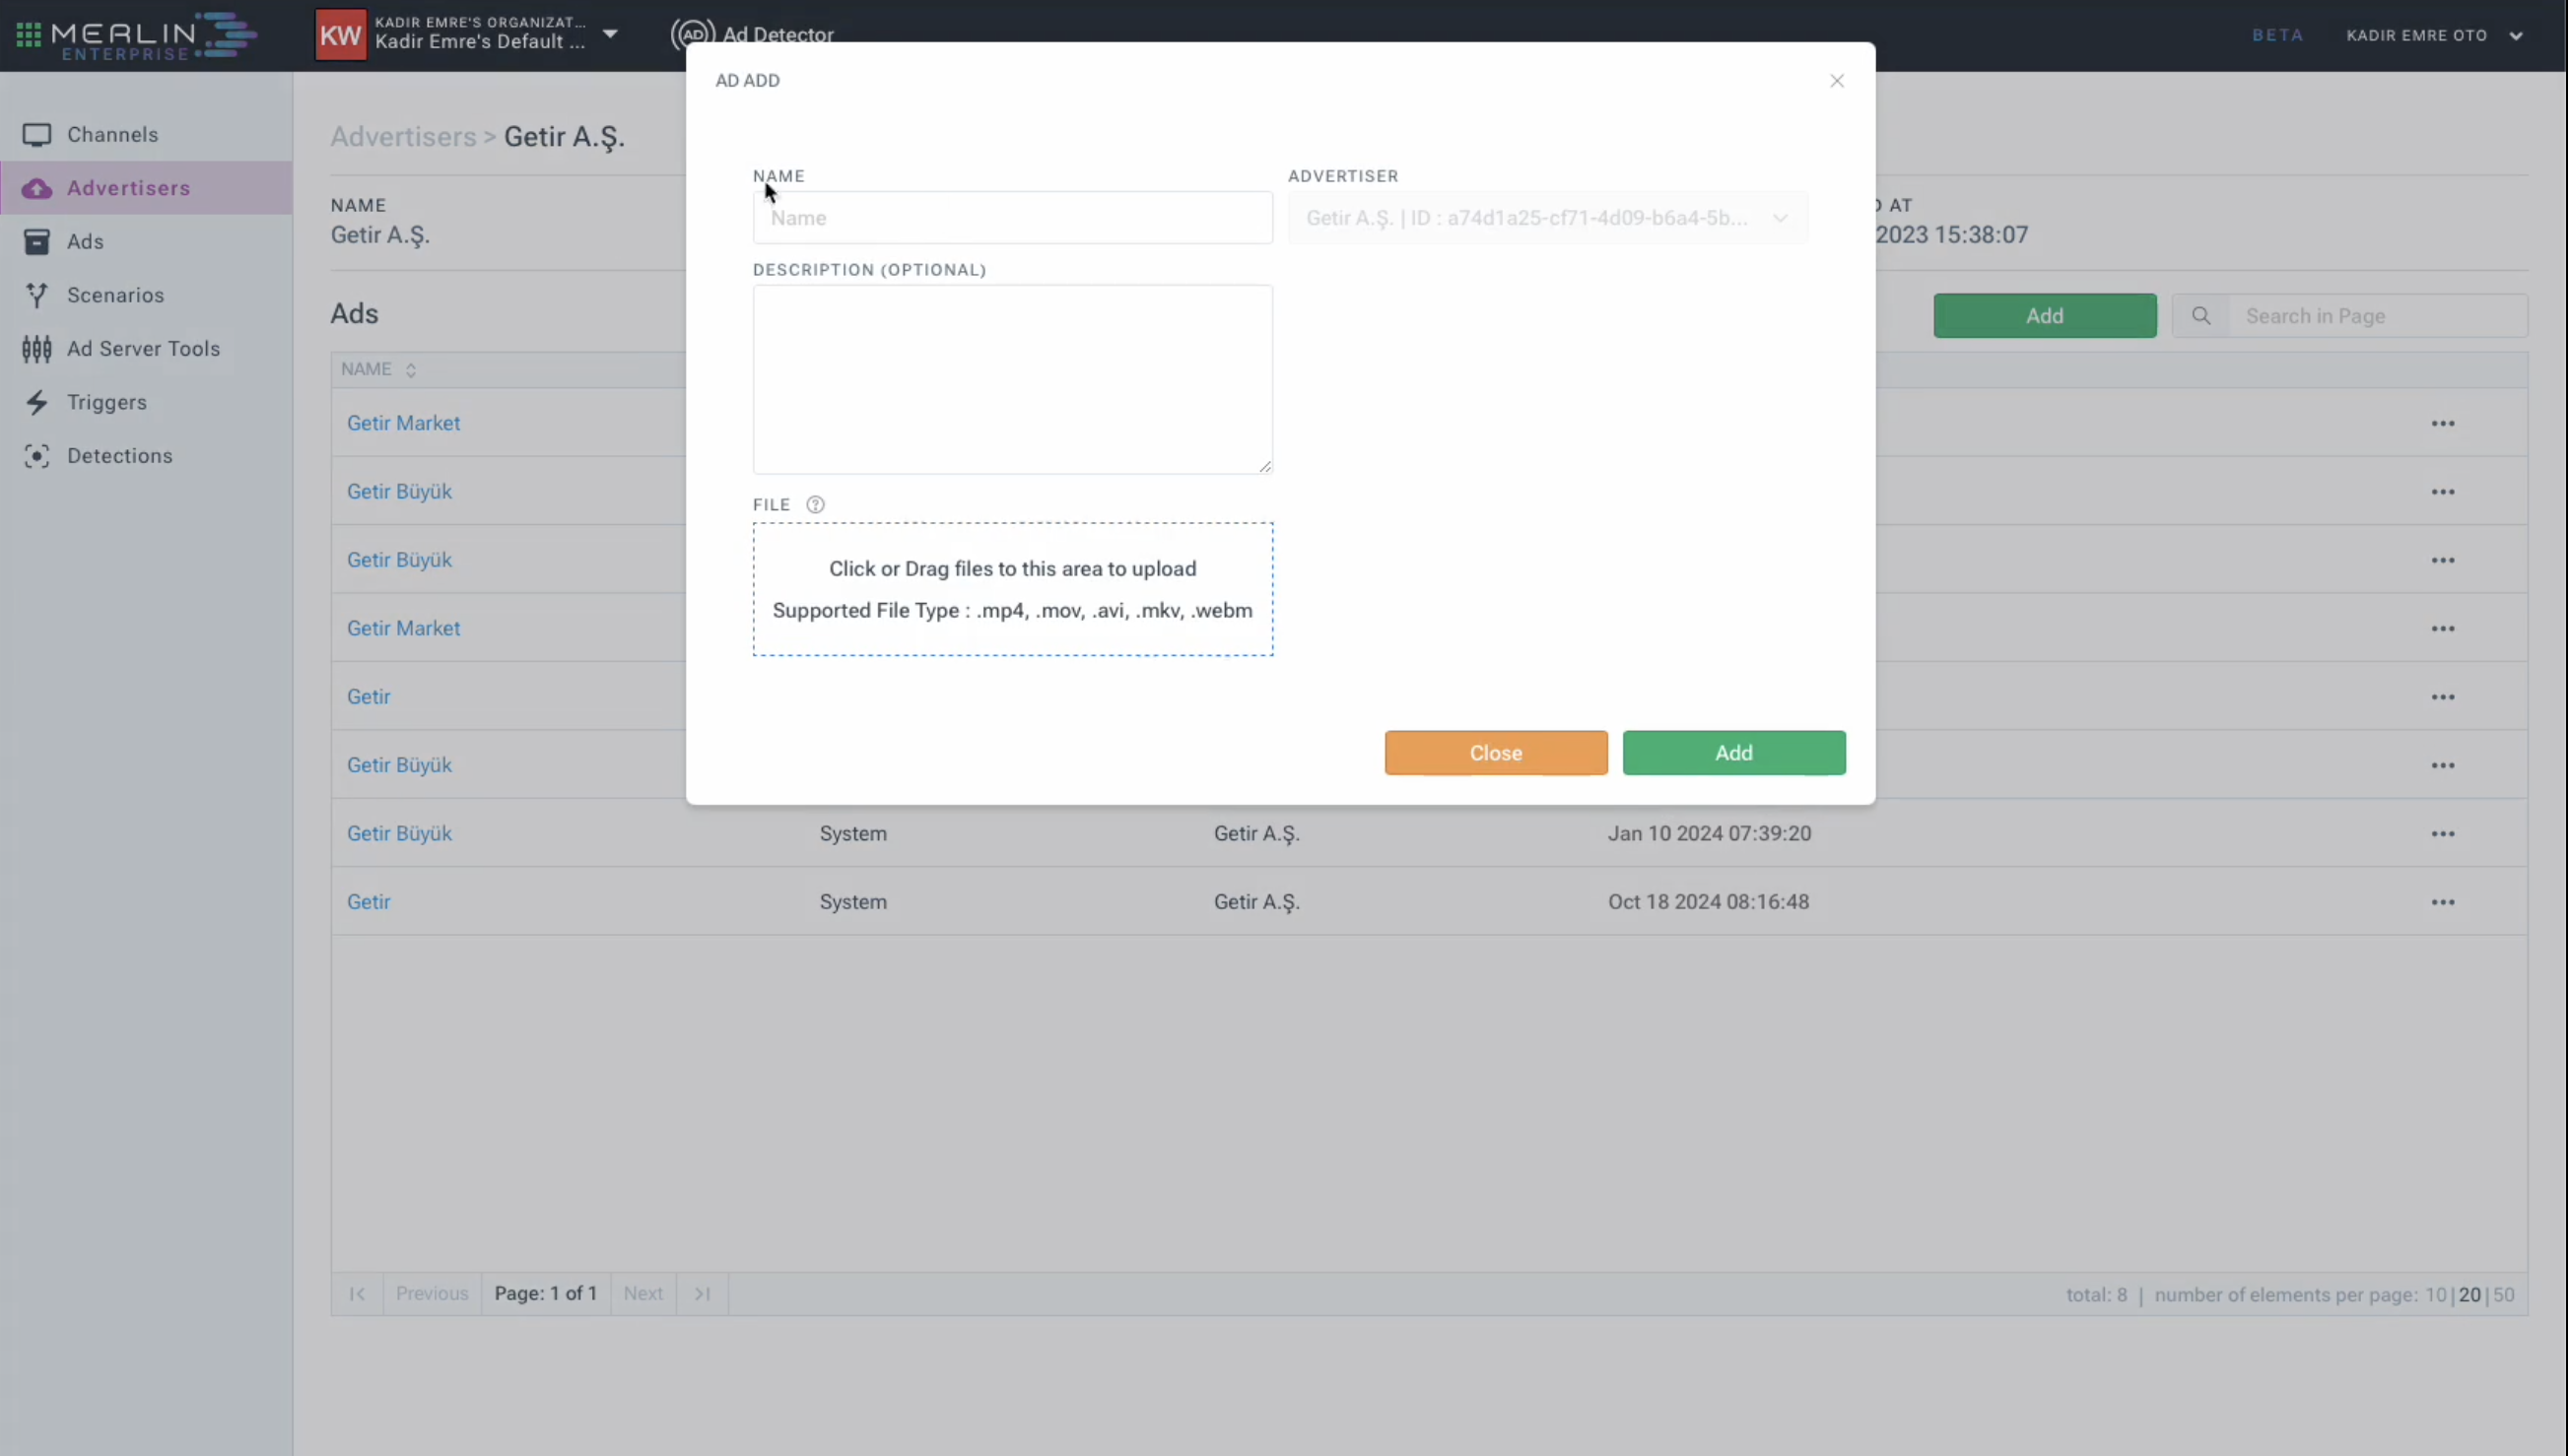Click the KW organization avatar
The height and width of the screenshot is (1456, 2568).
pyautogui.click(x=340, y=35)
